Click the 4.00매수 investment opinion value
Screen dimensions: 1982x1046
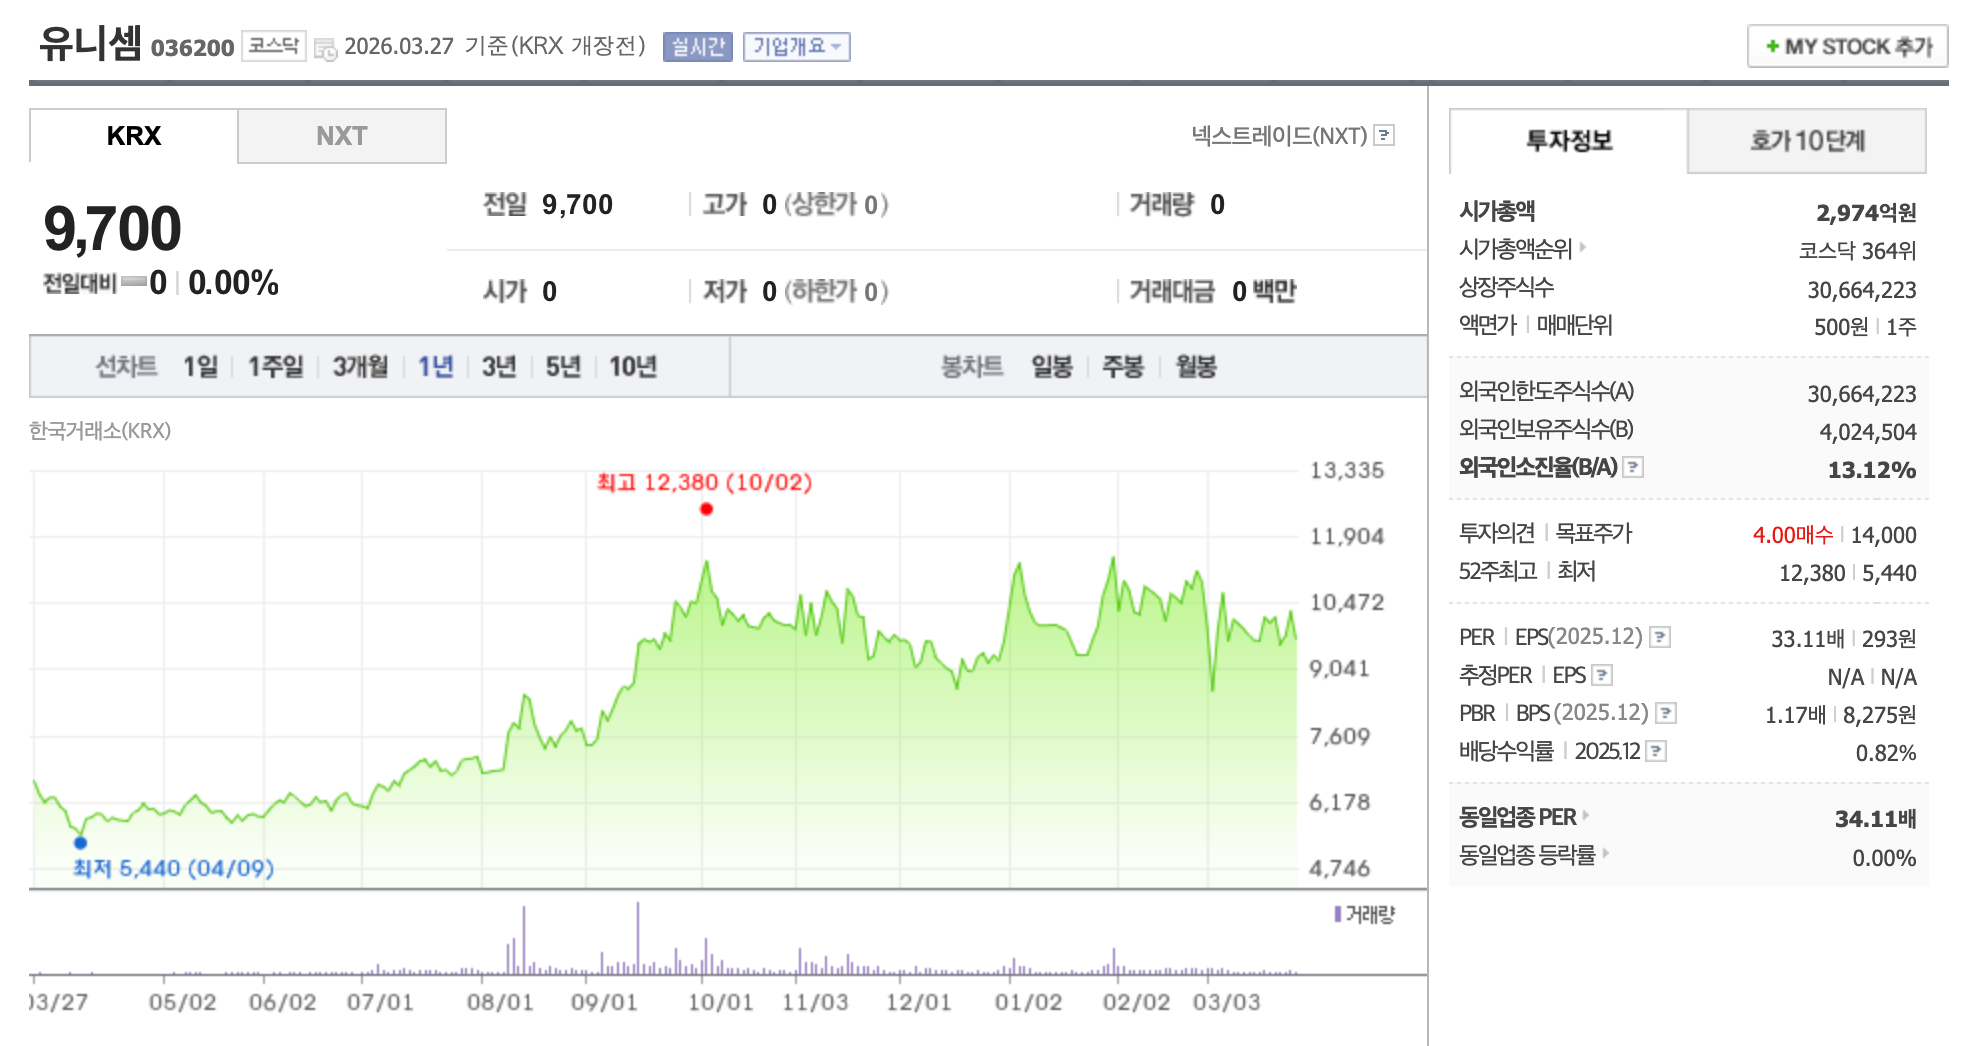point(1793,535)
